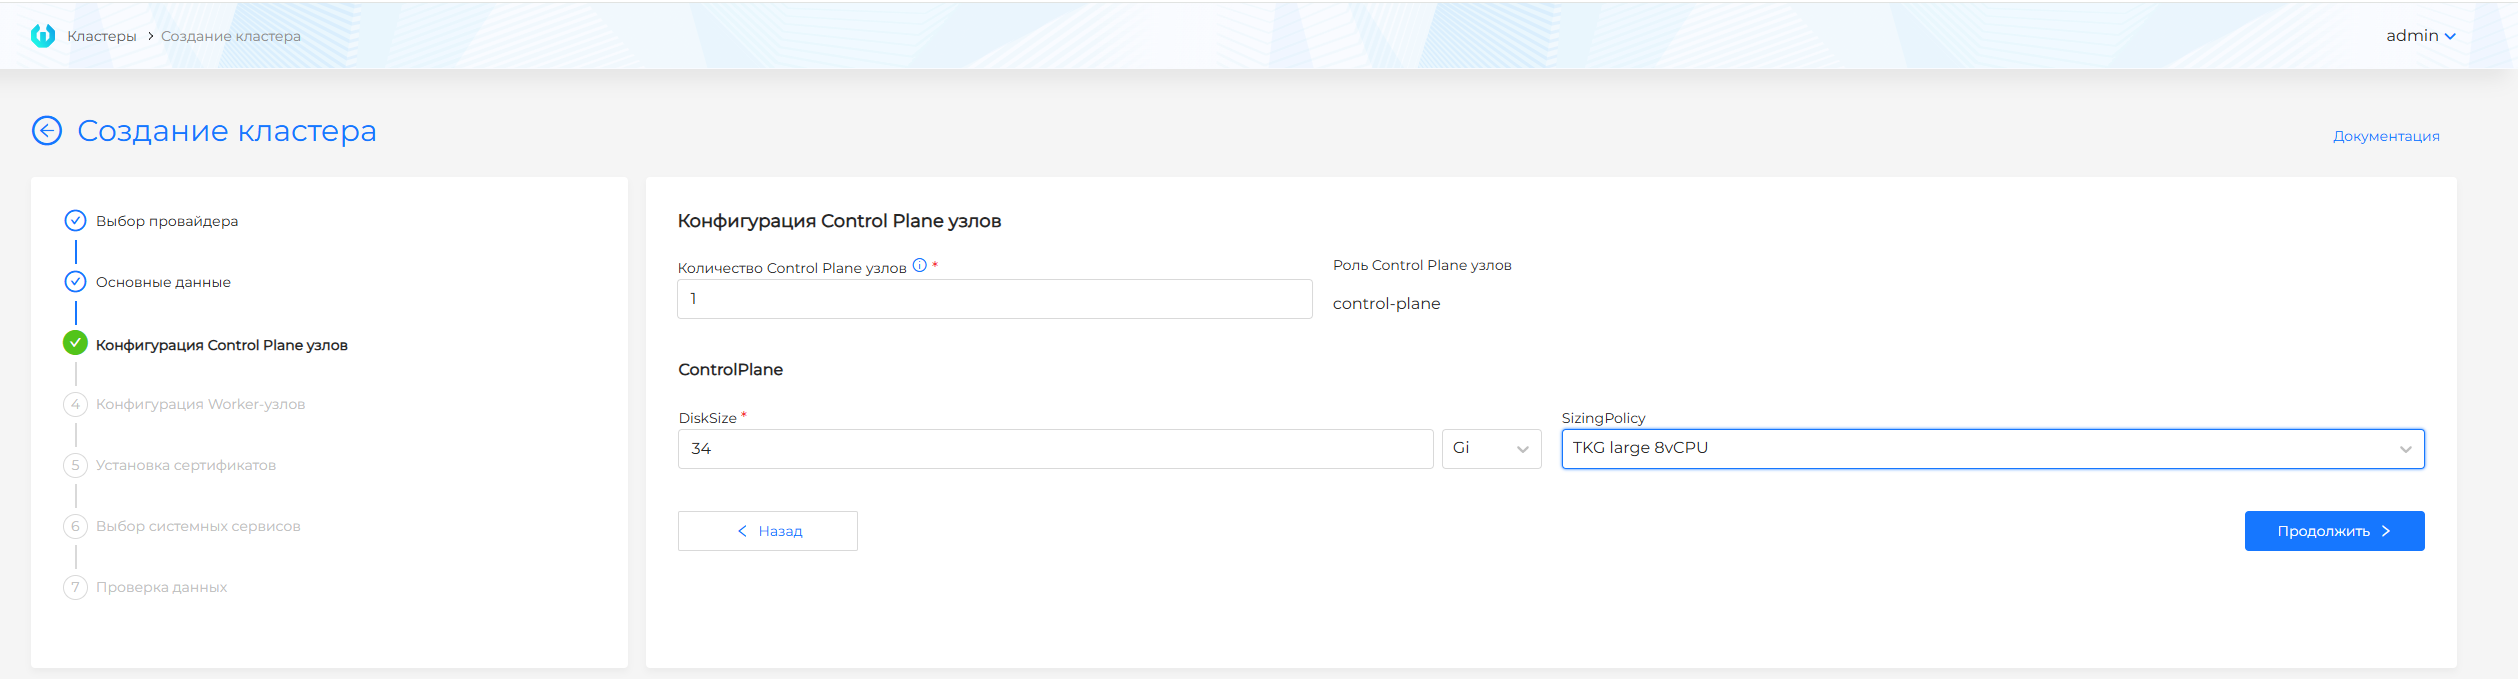2518x679 pixels.
Task: Select the Создание кластера breadcrumb item
Action: 231,36
